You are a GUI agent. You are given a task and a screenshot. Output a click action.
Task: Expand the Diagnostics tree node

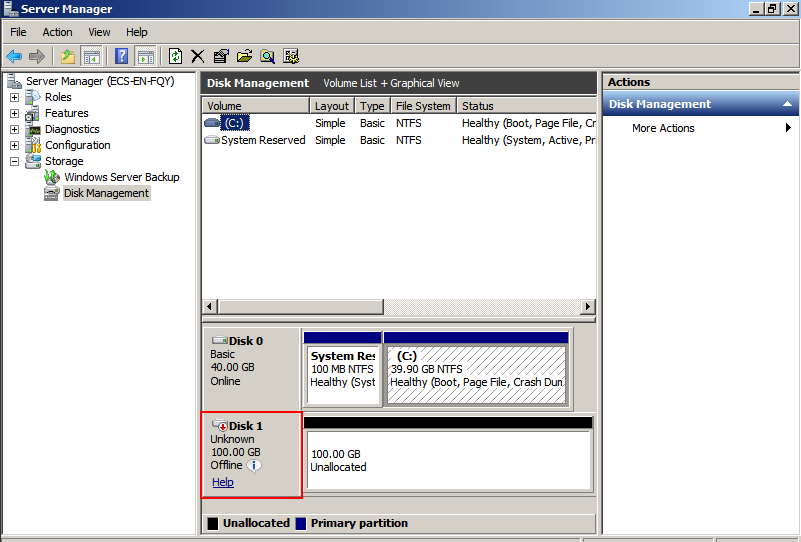coord(14,129)
